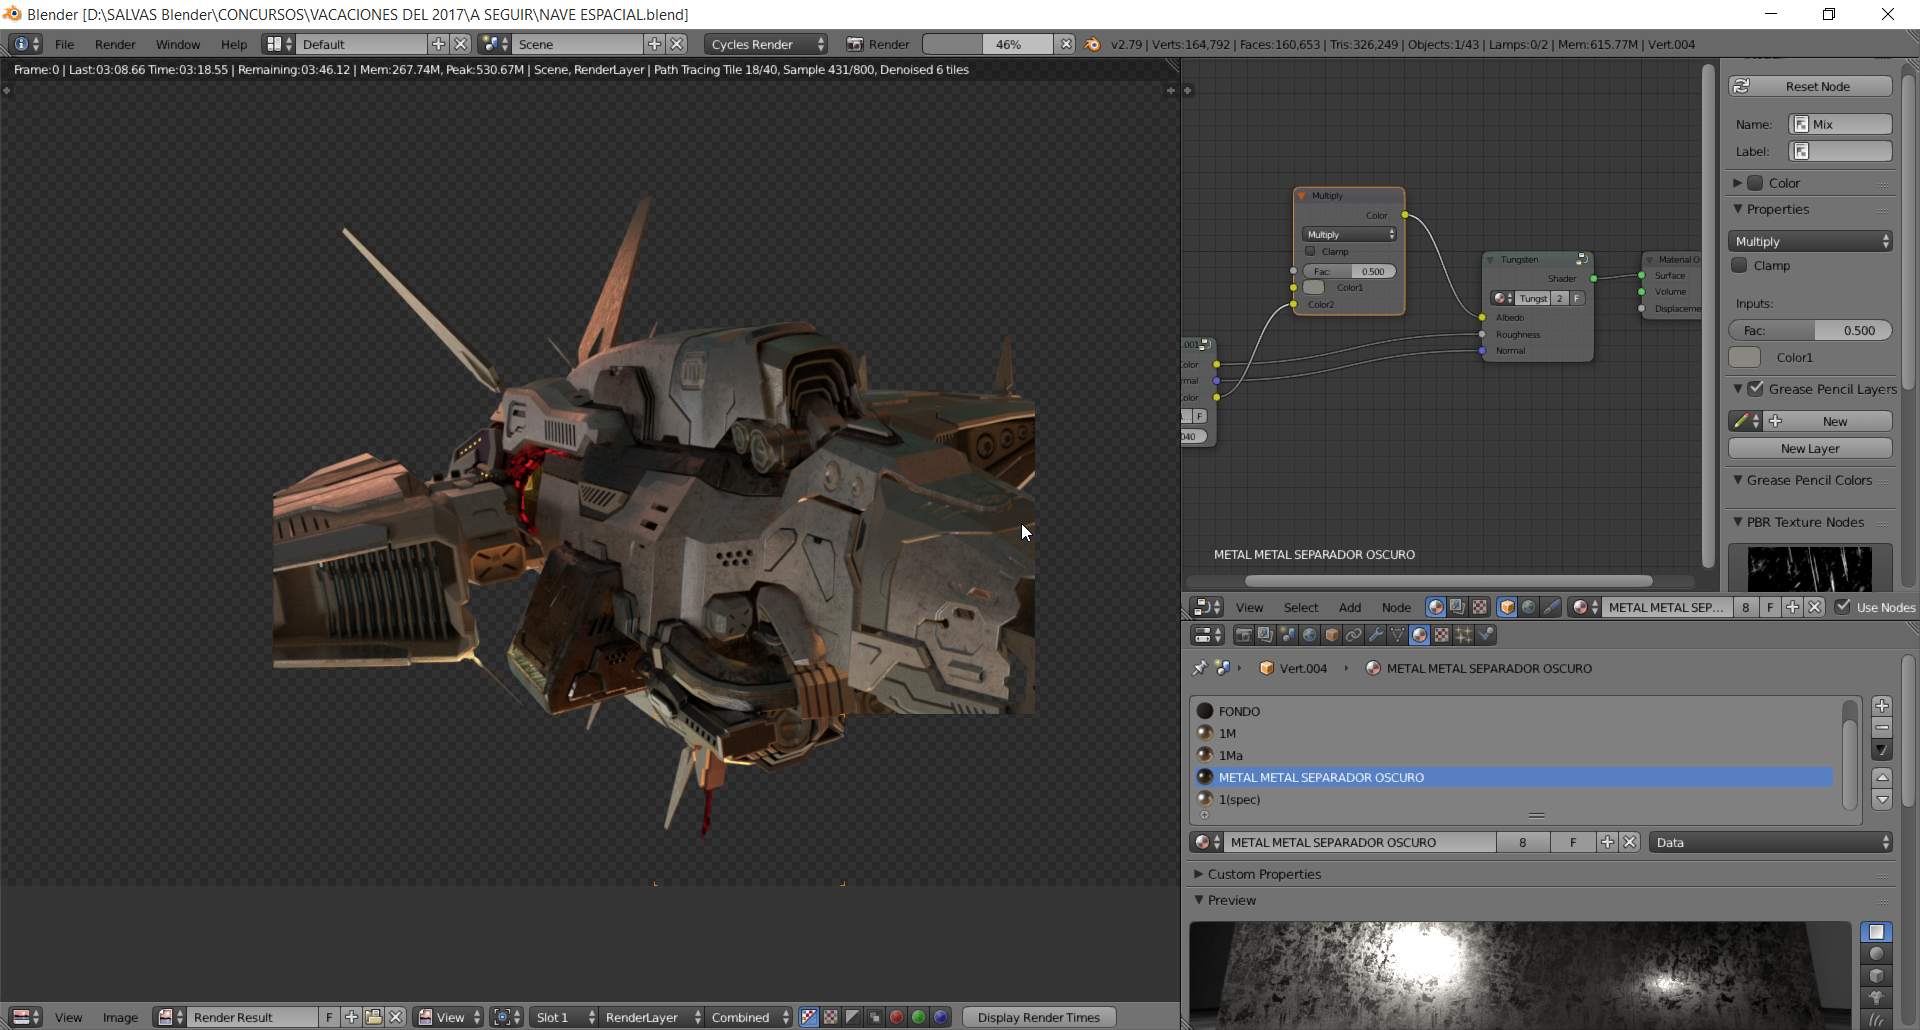
Task: Unlink the material in Properties panel
Action: point(1630,842)
